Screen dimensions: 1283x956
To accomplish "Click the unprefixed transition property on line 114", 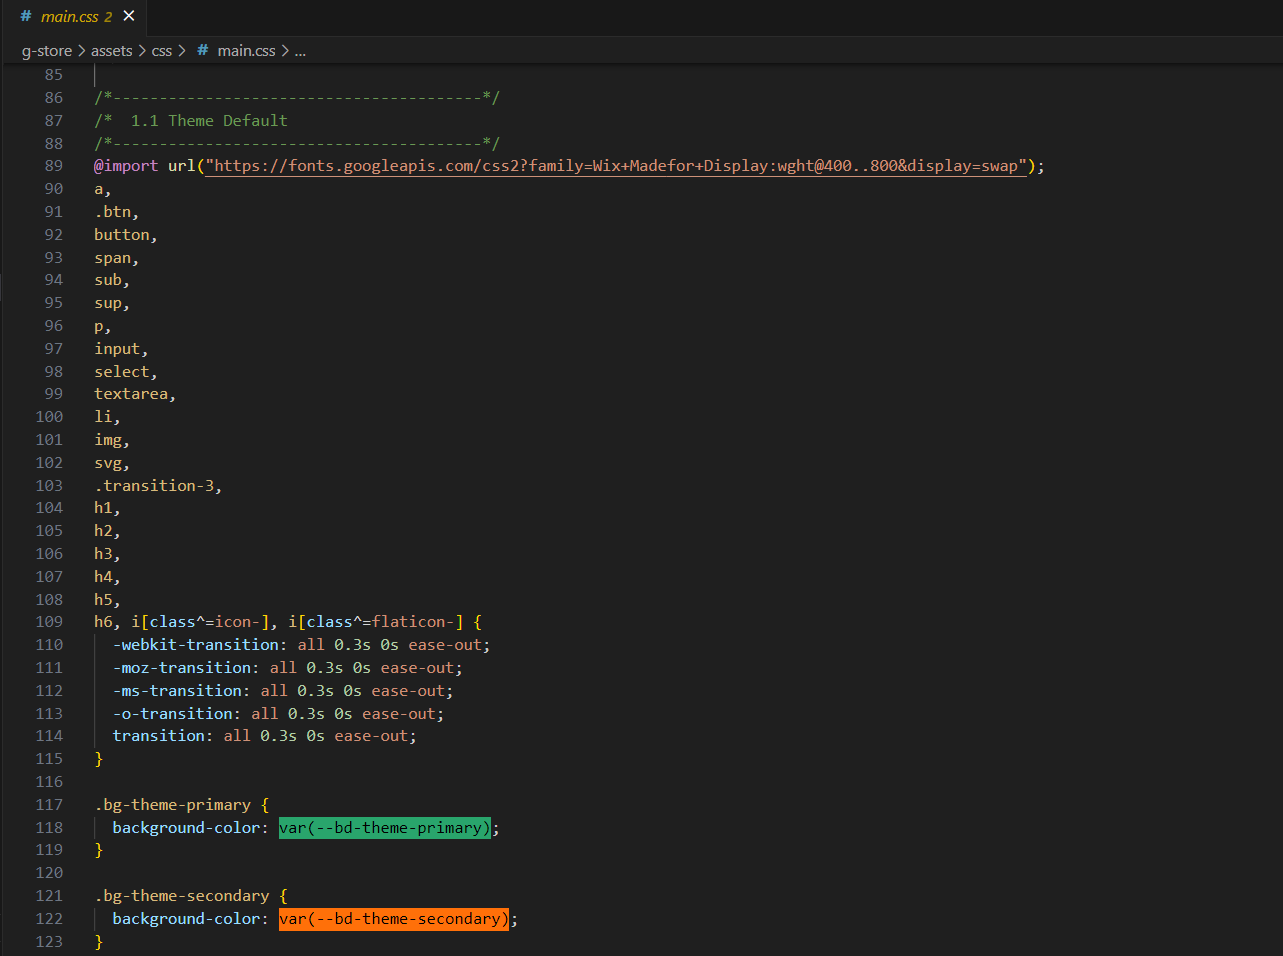I will (x=159, y=736).
